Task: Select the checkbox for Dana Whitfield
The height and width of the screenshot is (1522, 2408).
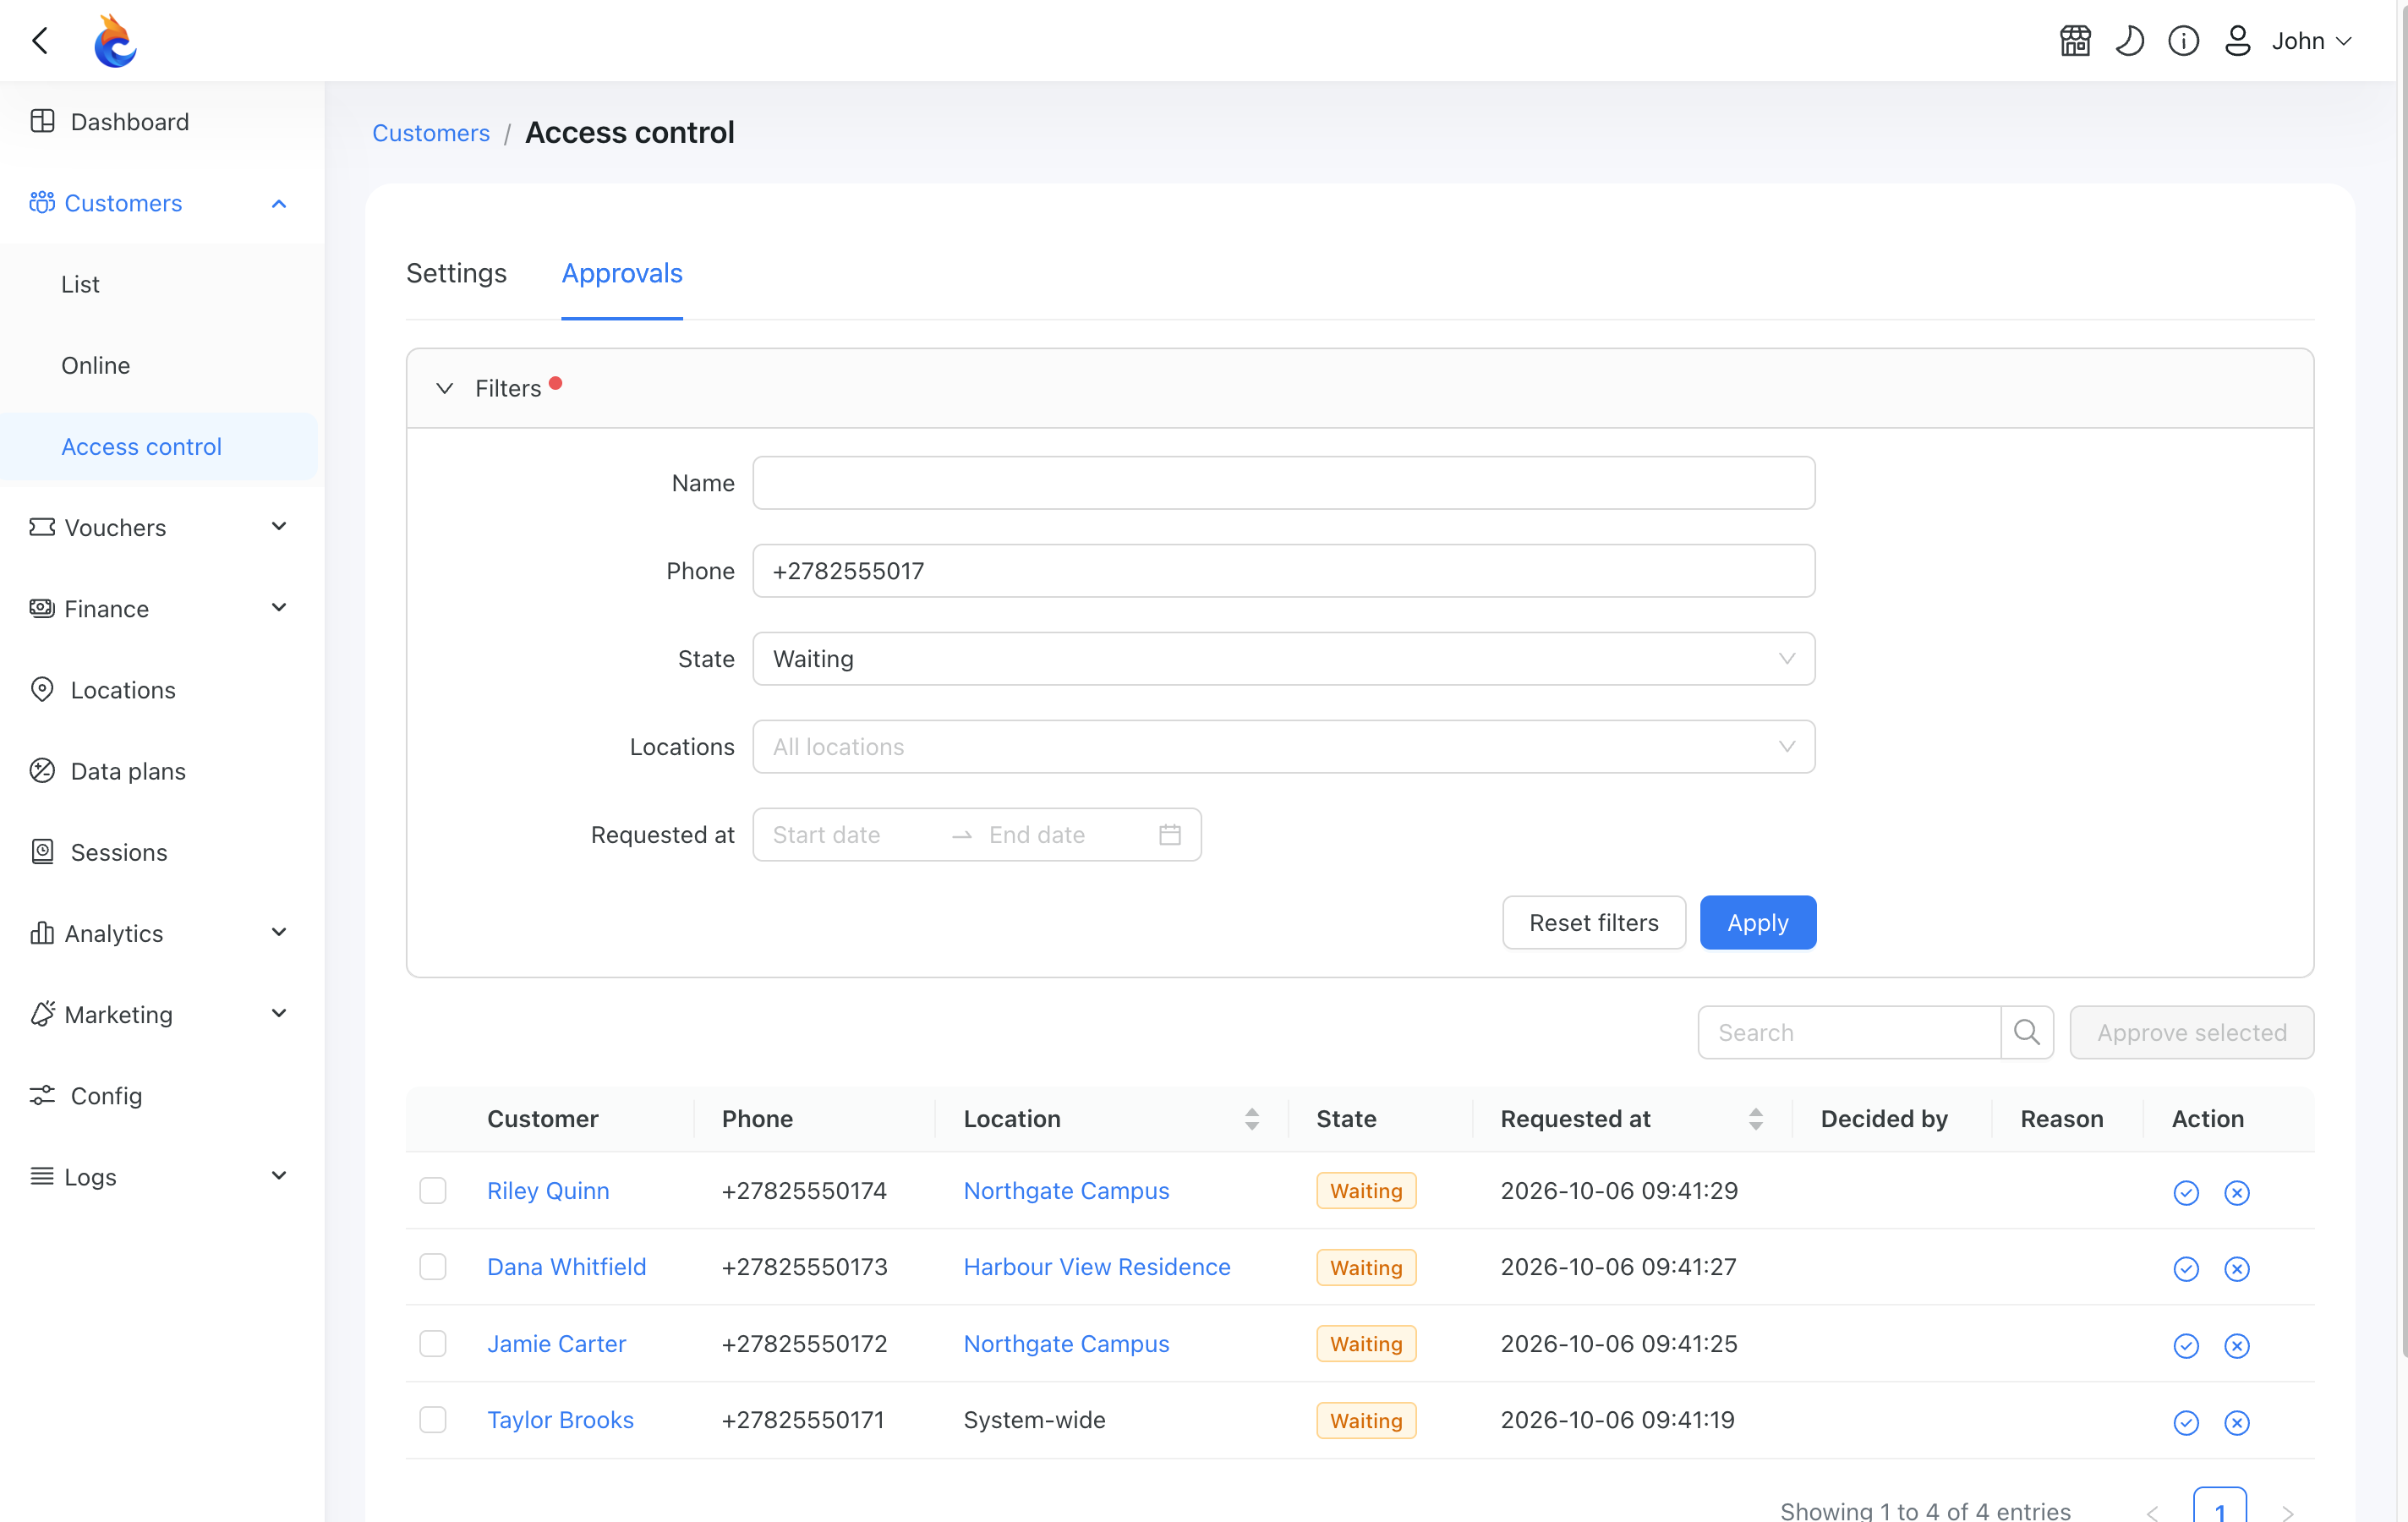Action: (433, 1267)
